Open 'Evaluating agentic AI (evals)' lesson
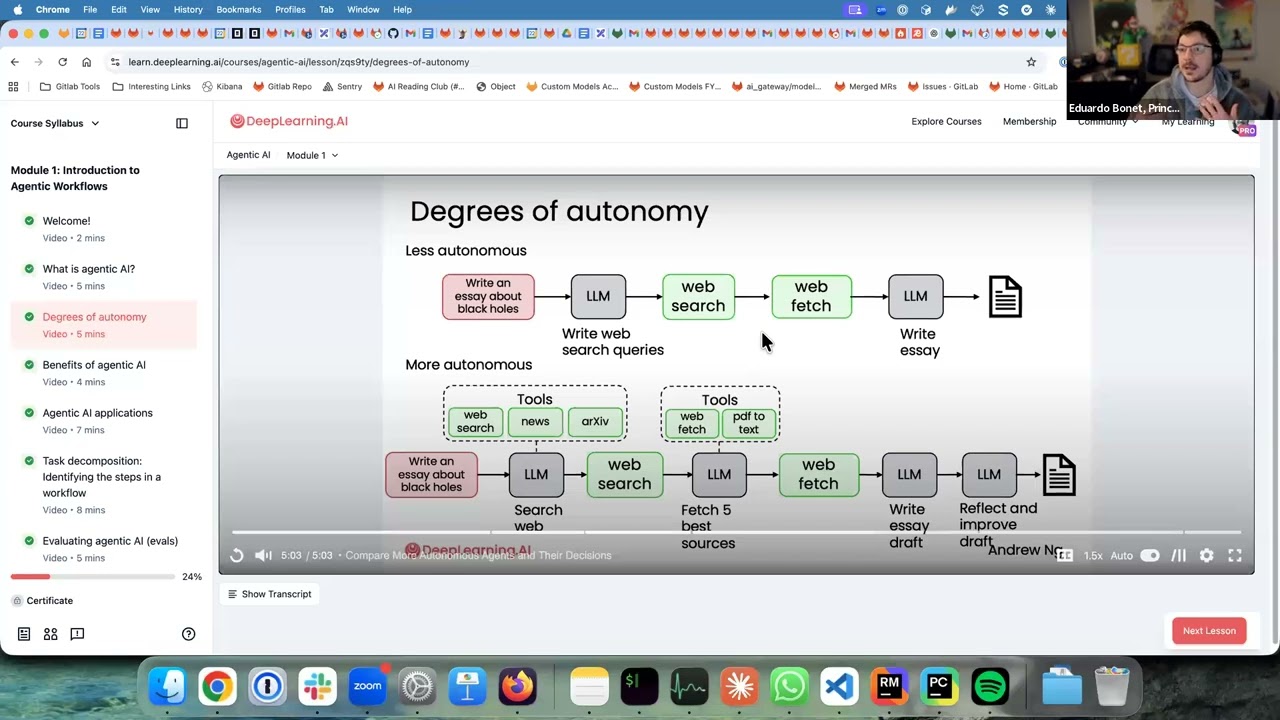1280x720 pixels. [104, 549]
